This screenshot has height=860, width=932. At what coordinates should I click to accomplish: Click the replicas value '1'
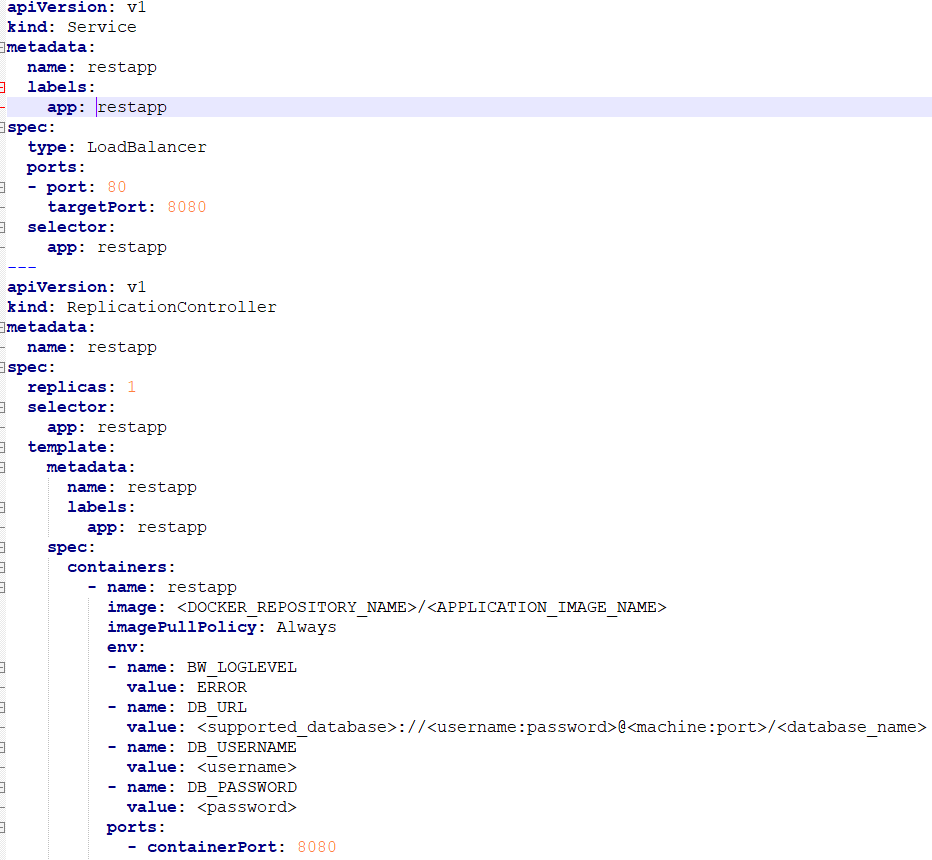coord(131,388)
